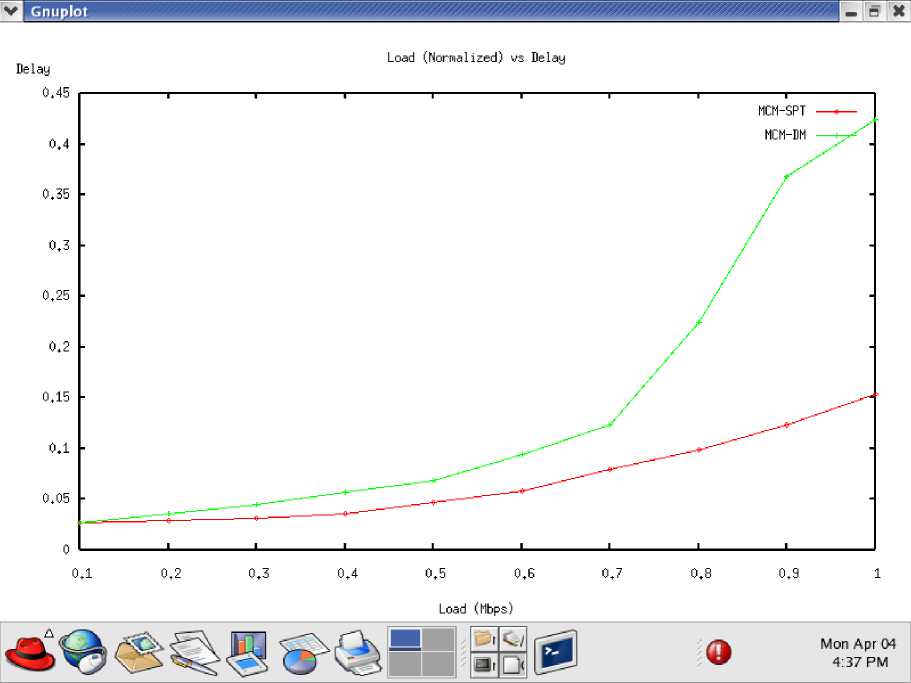
Task: Click the green MCM-DM legend line sample
Action: pyautogui.click(x=837, y=135)
